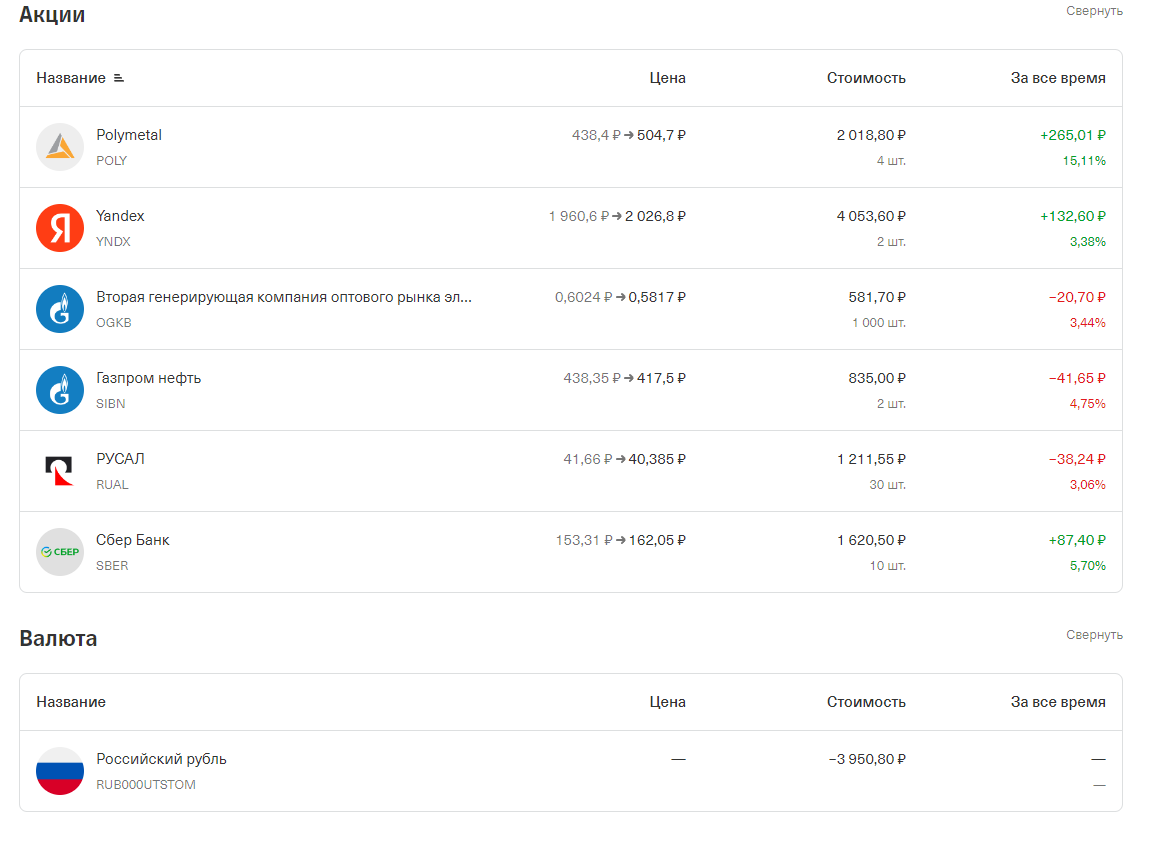This screenshot has width=1161, height=841.
Task: Open the Polymetal stock name link
Action: point(129,135)
